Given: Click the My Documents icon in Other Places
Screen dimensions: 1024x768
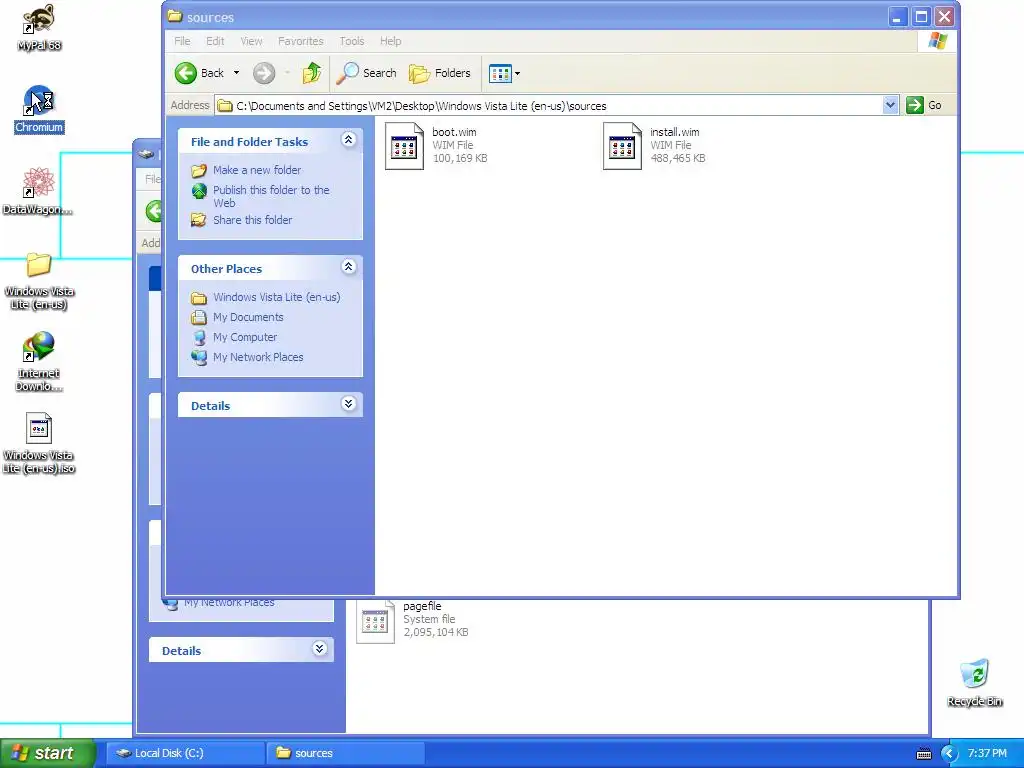Looking at the screenshot, I should click(199, 317).
